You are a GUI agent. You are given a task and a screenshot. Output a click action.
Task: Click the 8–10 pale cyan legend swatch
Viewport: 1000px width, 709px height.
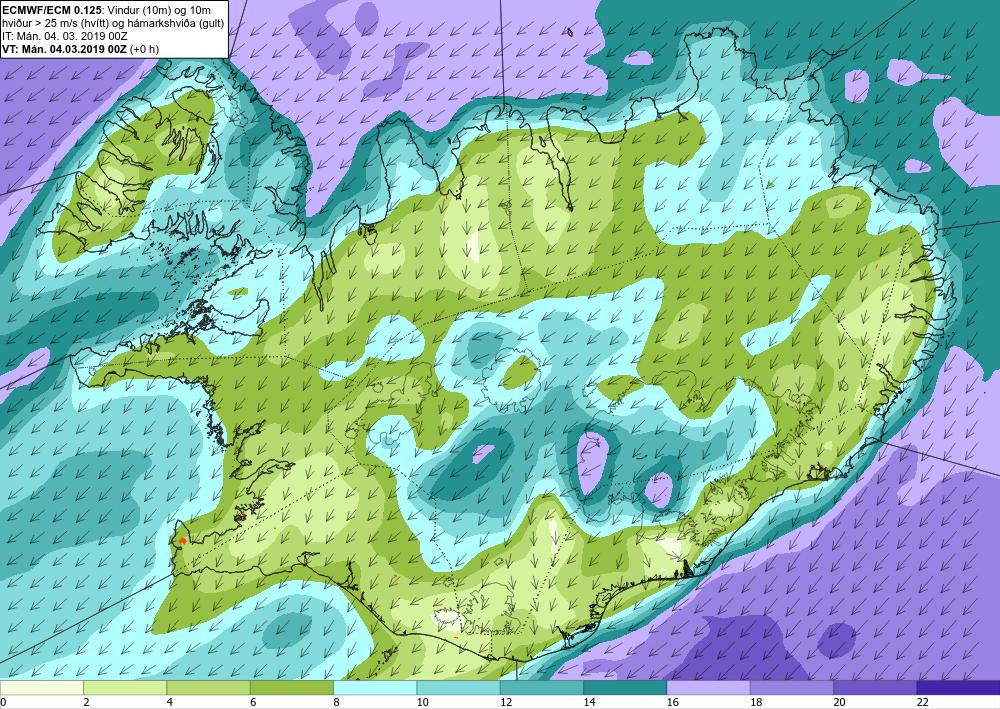tap(375, 687)
